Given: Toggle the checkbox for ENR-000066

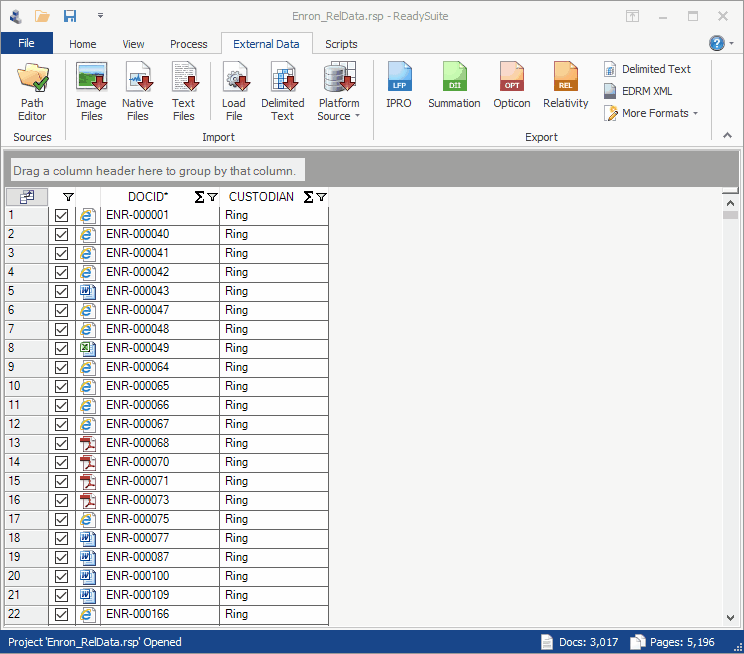Looking at the screenshot, I should pyautogui.click(x=61, y=405).
